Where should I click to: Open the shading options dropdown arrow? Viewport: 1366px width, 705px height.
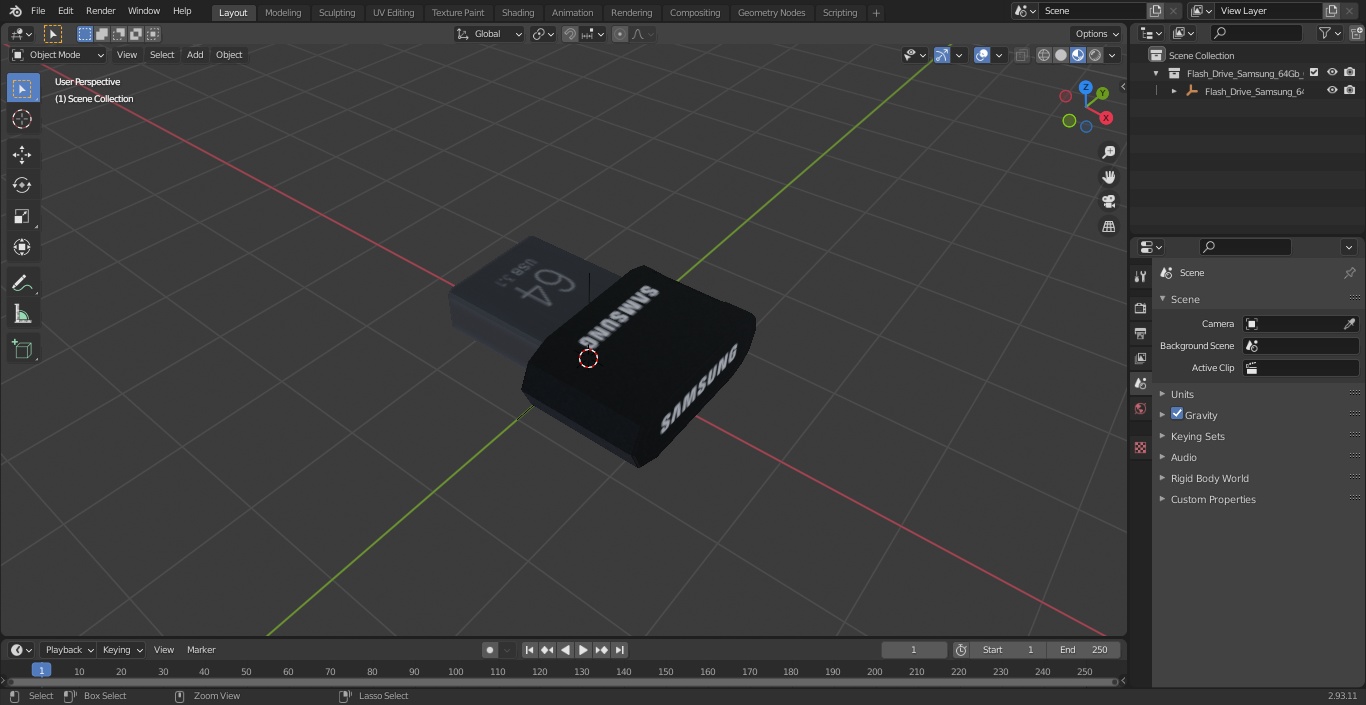(x=1112, y=55)
